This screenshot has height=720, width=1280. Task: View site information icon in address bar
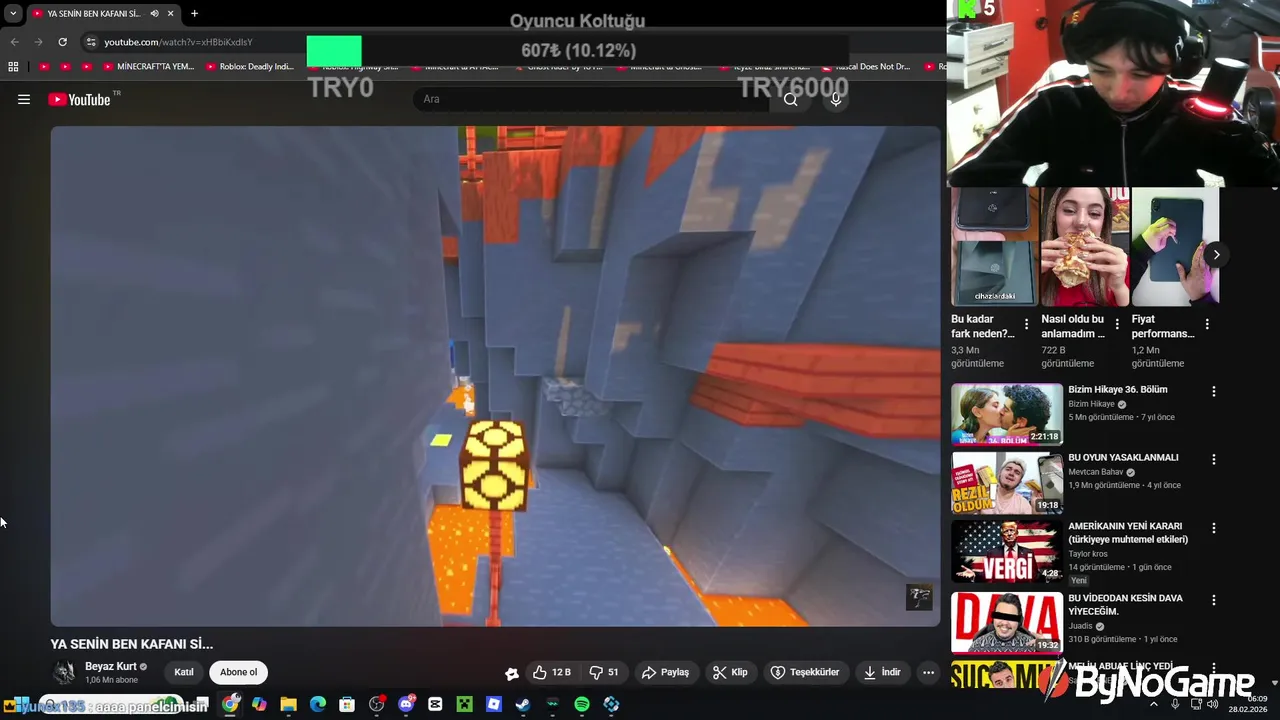click(x=91, y=42)
